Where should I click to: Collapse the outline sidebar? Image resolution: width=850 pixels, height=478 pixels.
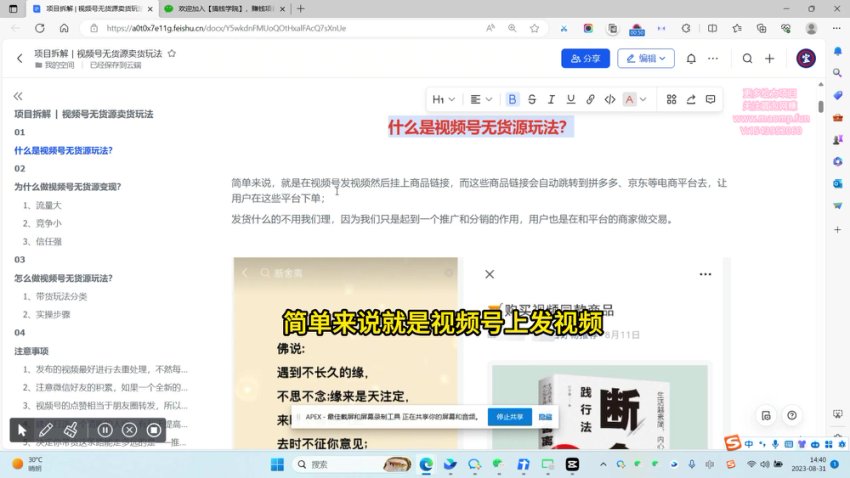[18, 96]
